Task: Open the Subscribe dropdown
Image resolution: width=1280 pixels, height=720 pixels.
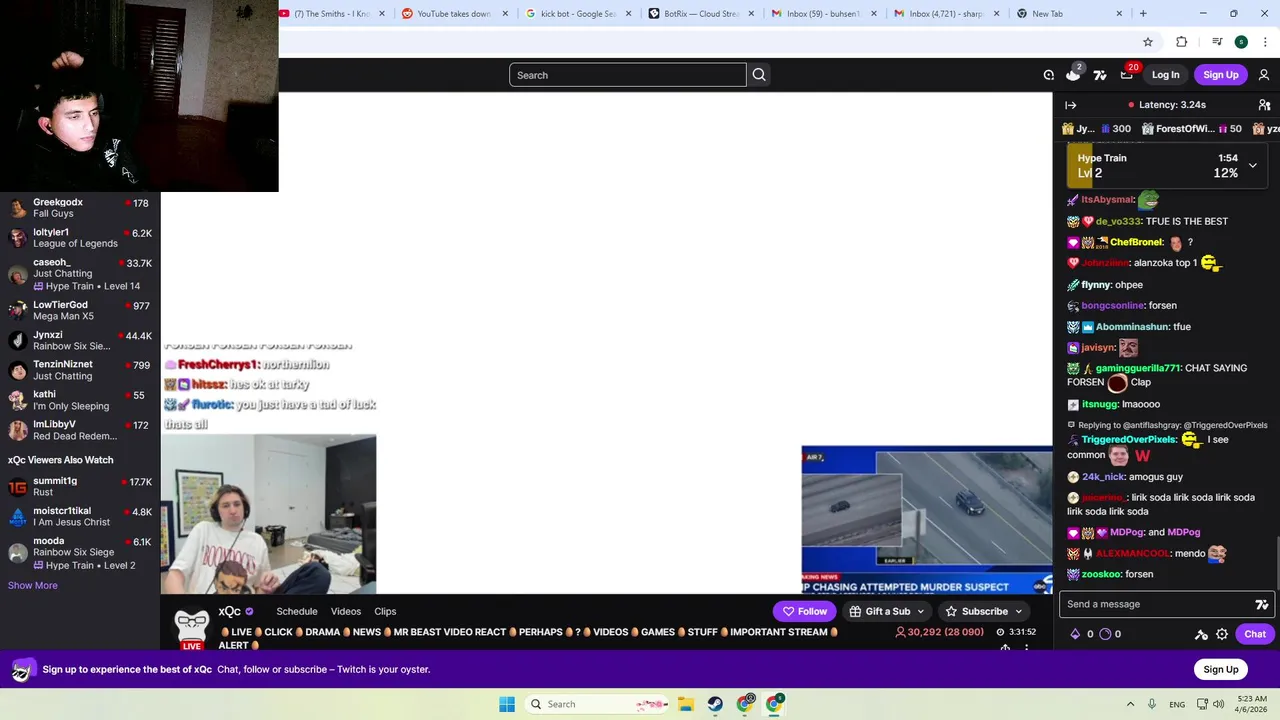Action: coord(985,611)
